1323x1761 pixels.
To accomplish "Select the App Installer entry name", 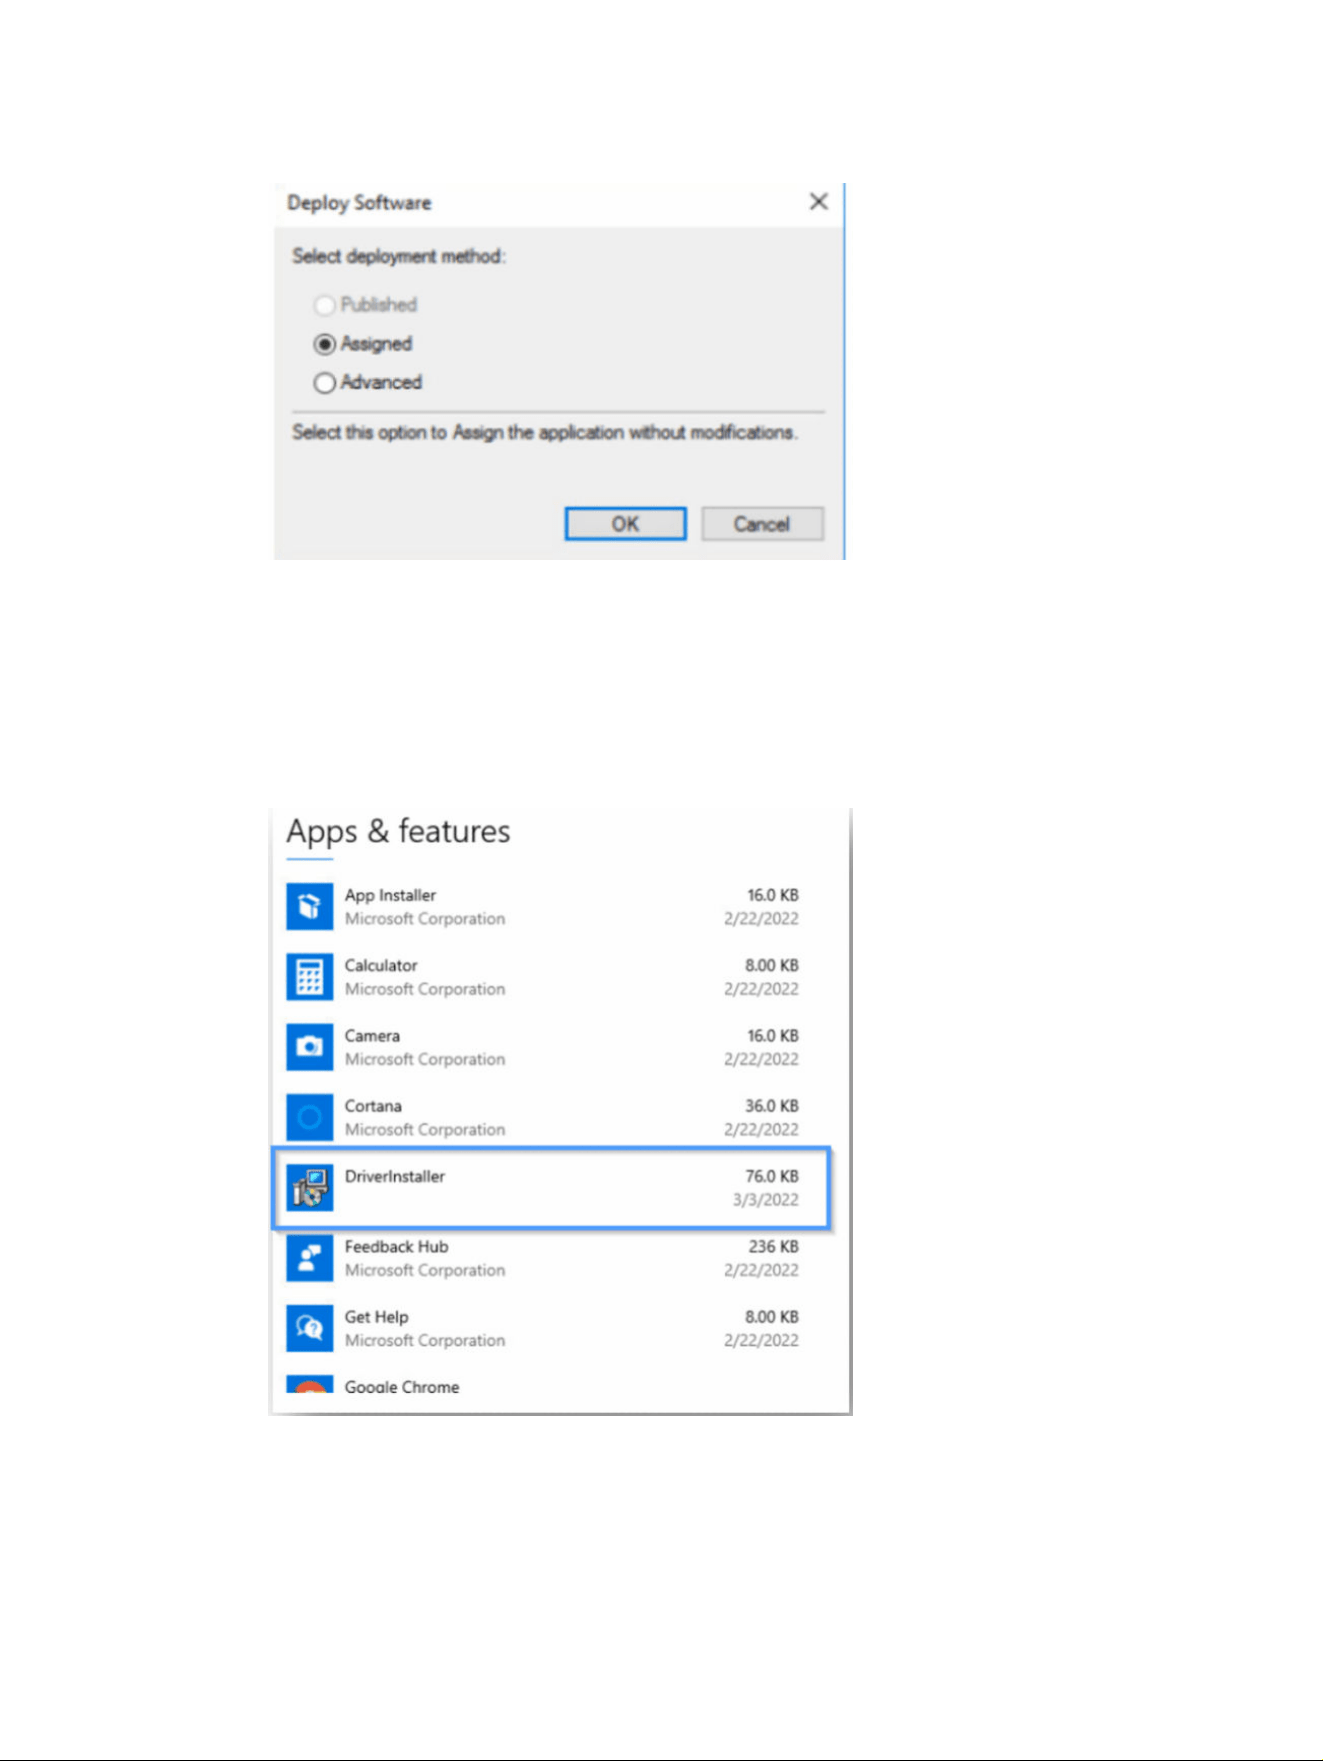I will point(390,895).
